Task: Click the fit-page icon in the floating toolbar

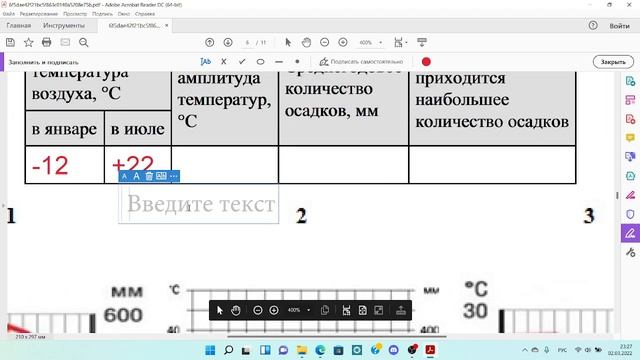Action: tap(362, 310)
